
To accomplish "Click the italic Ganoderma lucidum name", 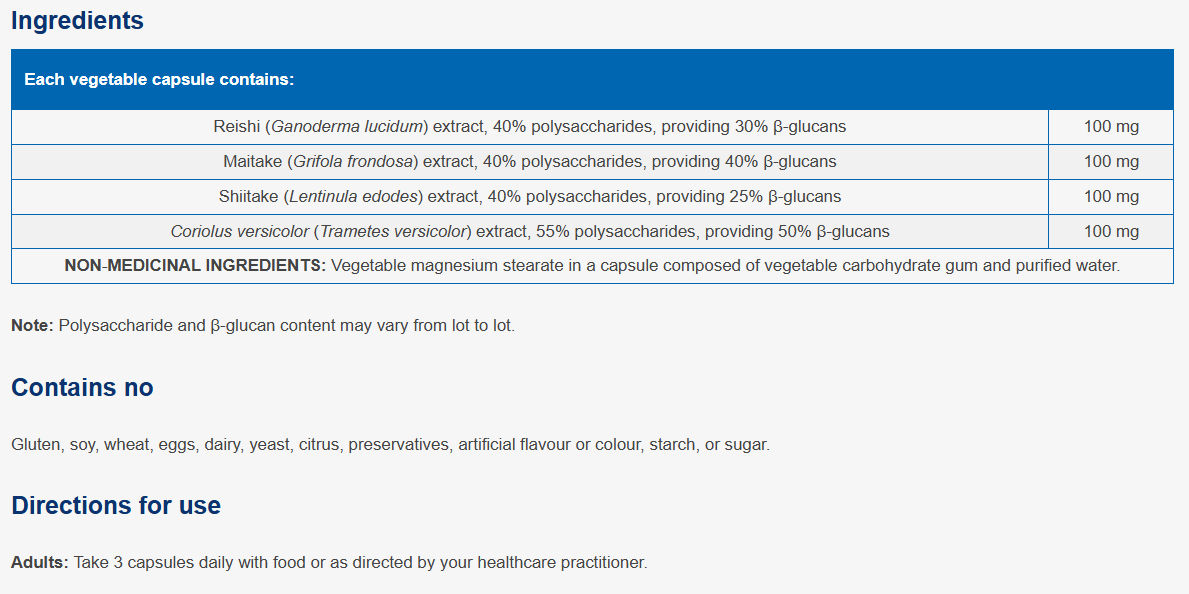I will 347,127.
